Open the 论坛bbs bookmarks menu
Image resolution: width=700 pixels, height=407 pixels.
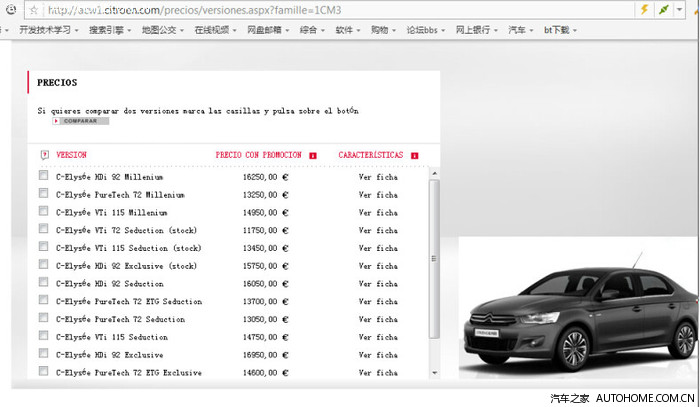tap(426, 30)
